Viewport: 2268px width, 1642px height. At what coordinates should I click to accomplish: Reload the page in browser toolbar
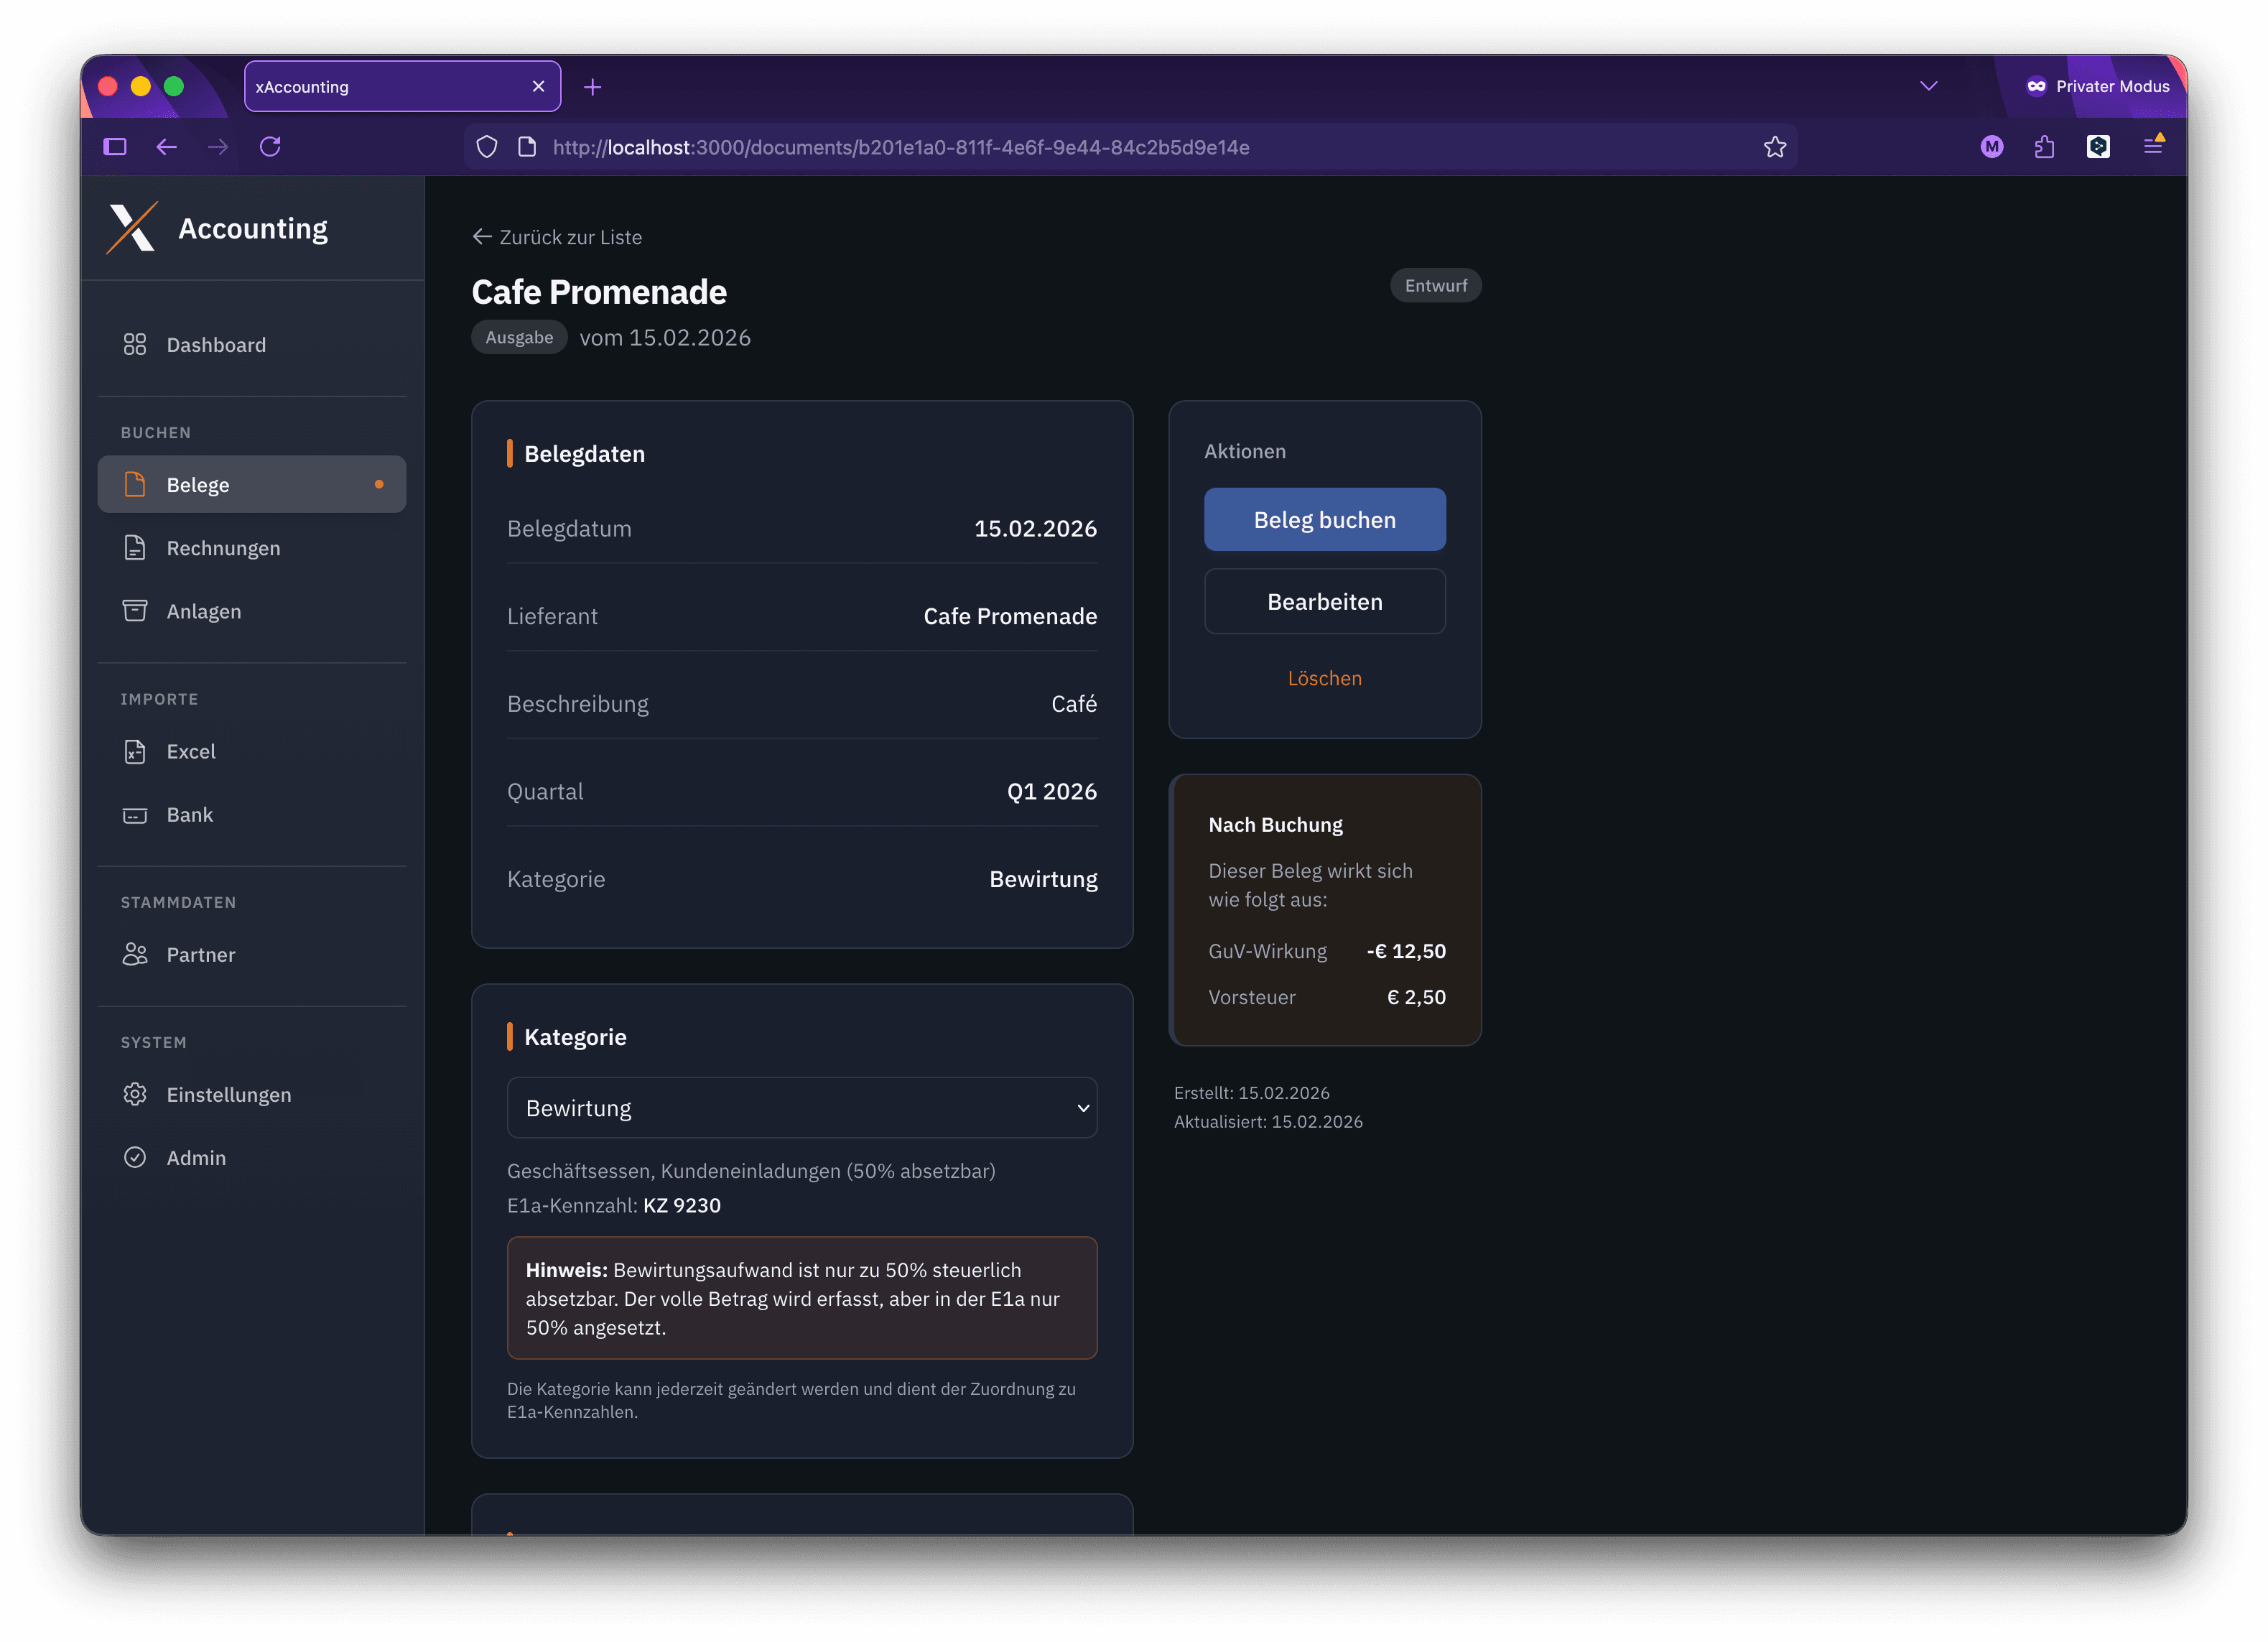[270, 147]
